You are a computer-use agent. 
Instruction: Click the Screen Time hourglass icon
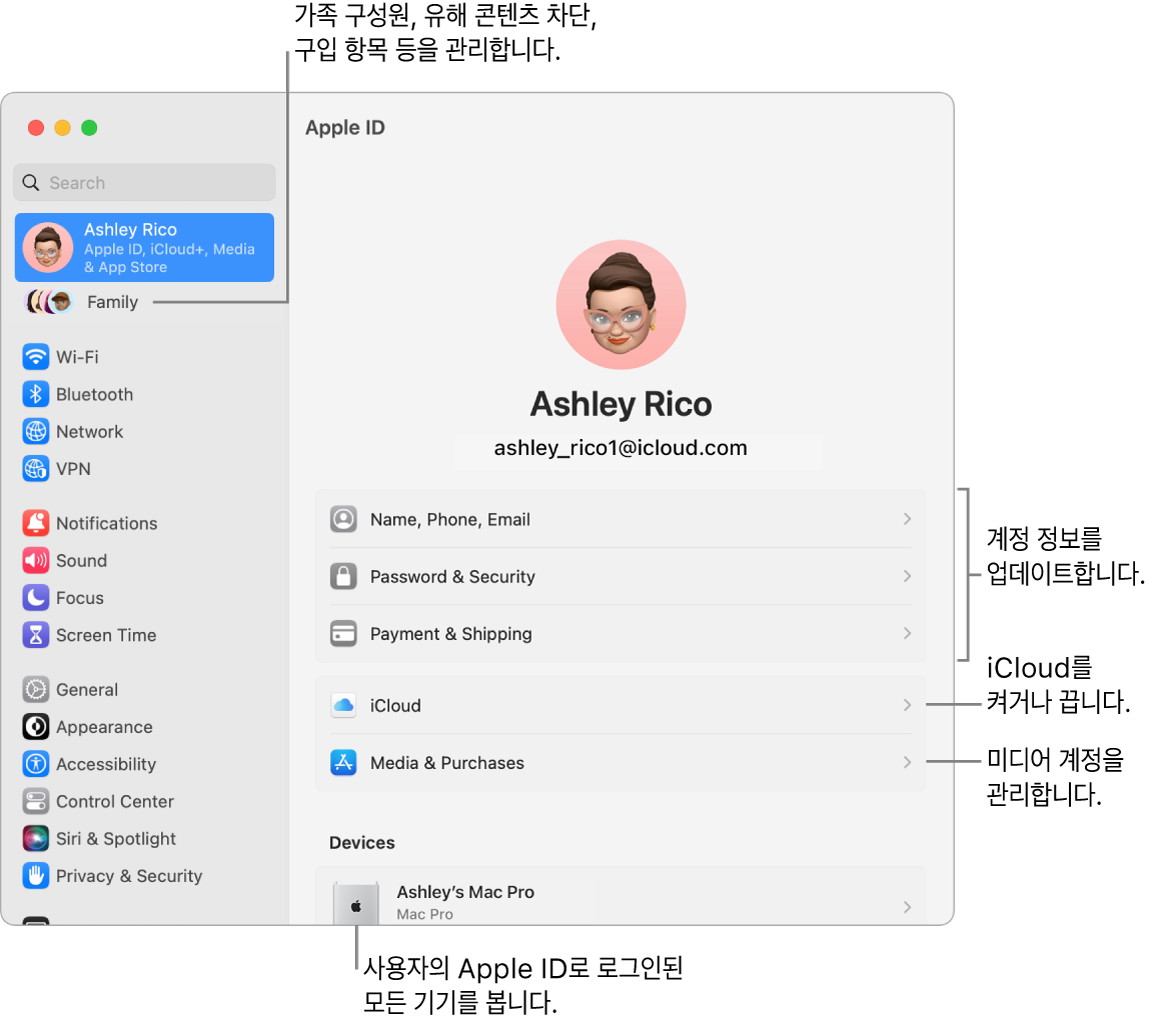point(34,634)
